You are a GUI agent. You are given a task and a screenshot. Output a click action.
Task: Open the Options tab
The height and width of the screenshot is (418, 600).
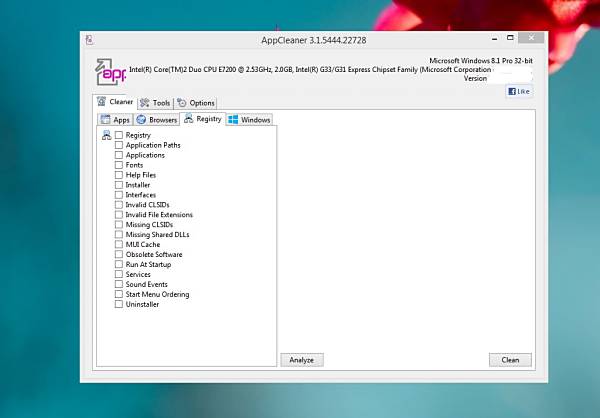click(x=196, y=103)
